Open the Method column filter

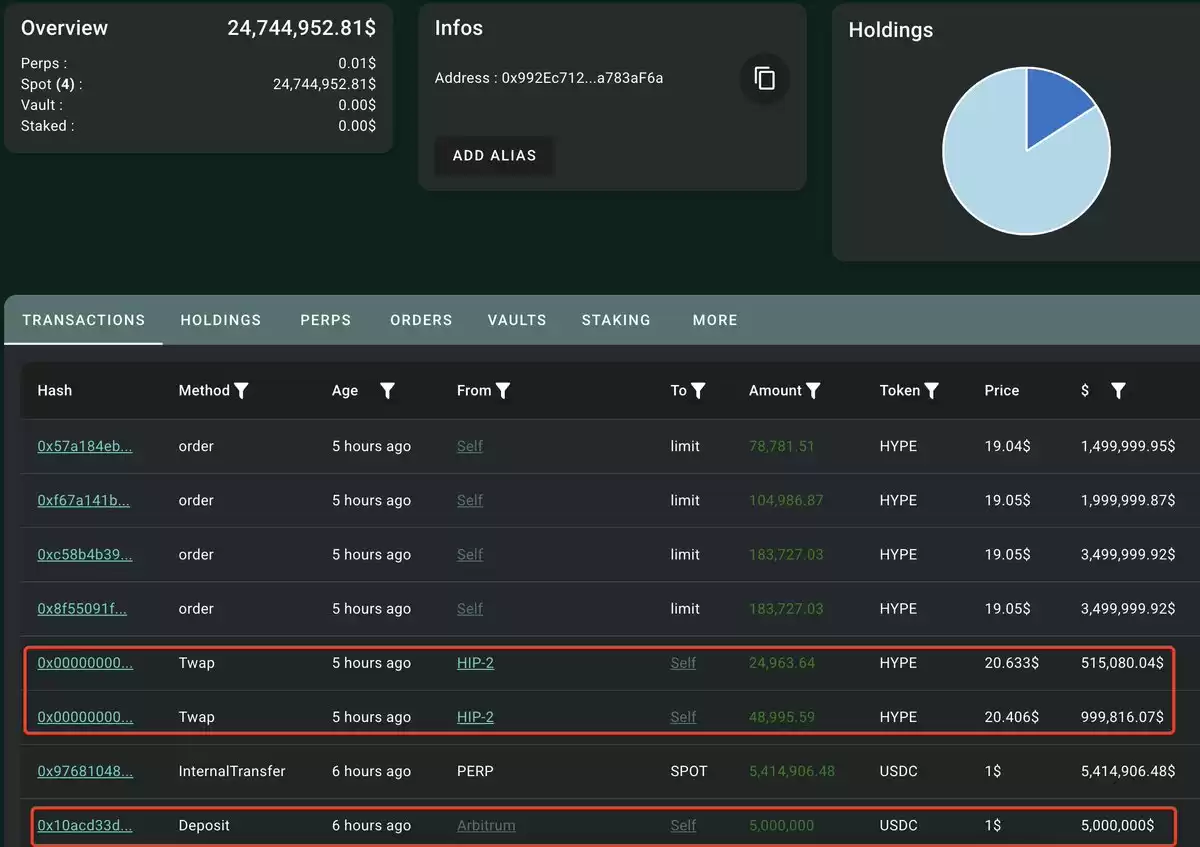[241, 391]
